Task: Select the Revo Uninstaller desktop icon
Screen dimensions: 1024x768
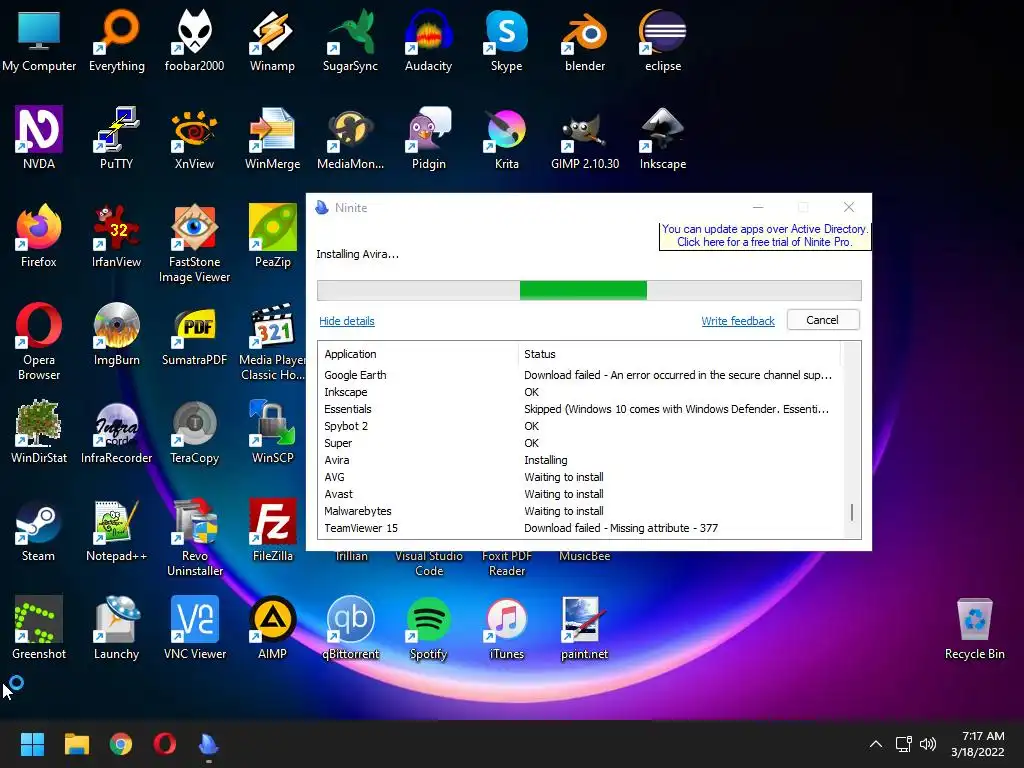Action: coord(194,537)
